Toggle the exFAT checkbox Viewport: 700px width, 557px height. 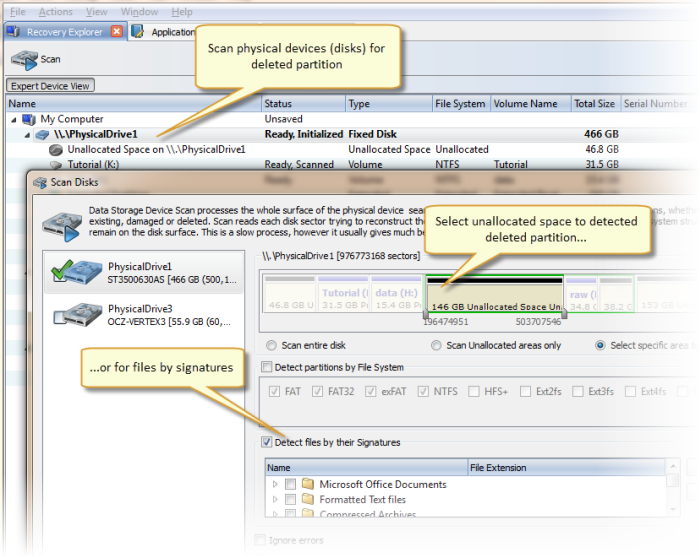coord(371,391)
